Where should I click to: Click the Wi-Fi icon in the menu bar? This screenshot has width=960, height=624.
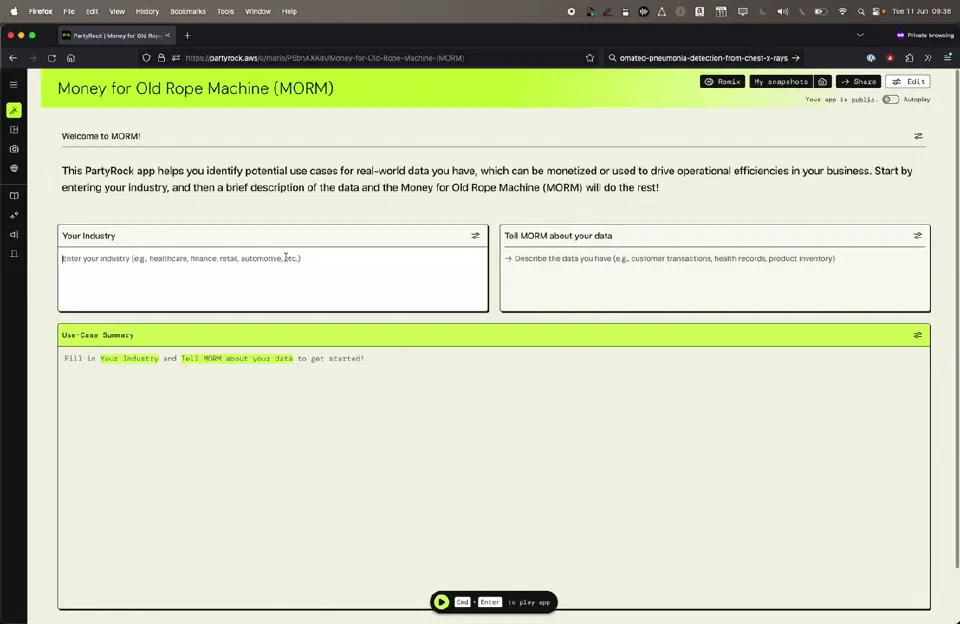(x=842, y=12)
